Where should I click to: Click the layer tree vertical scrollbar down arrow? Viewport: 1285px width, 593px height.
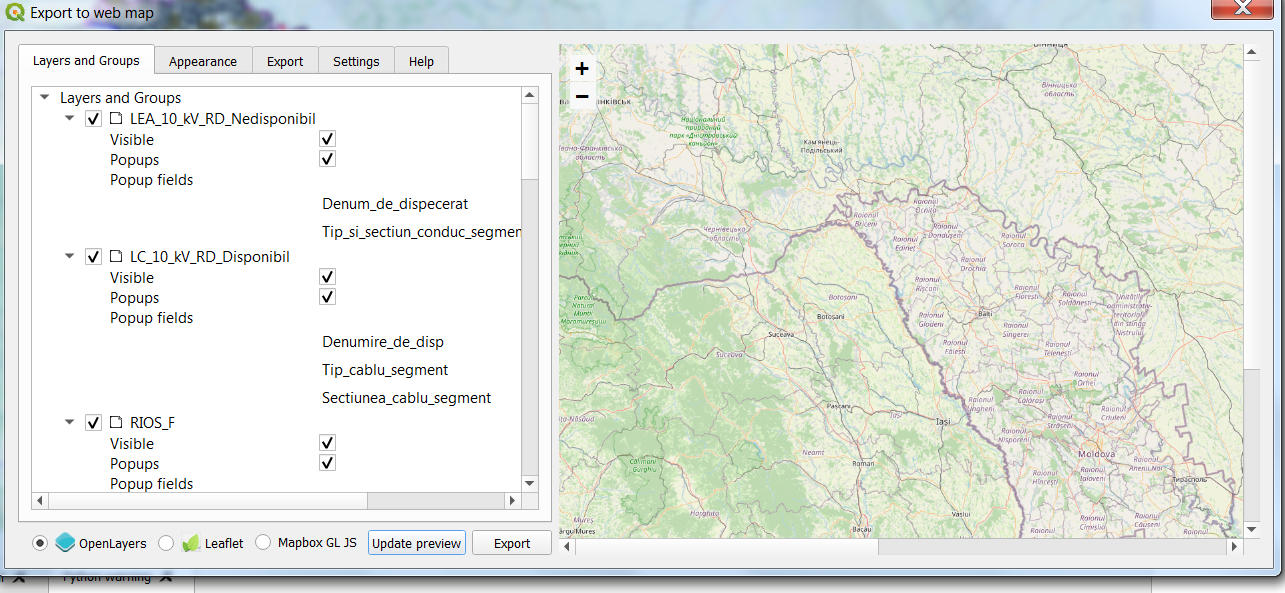click(530, 483)
